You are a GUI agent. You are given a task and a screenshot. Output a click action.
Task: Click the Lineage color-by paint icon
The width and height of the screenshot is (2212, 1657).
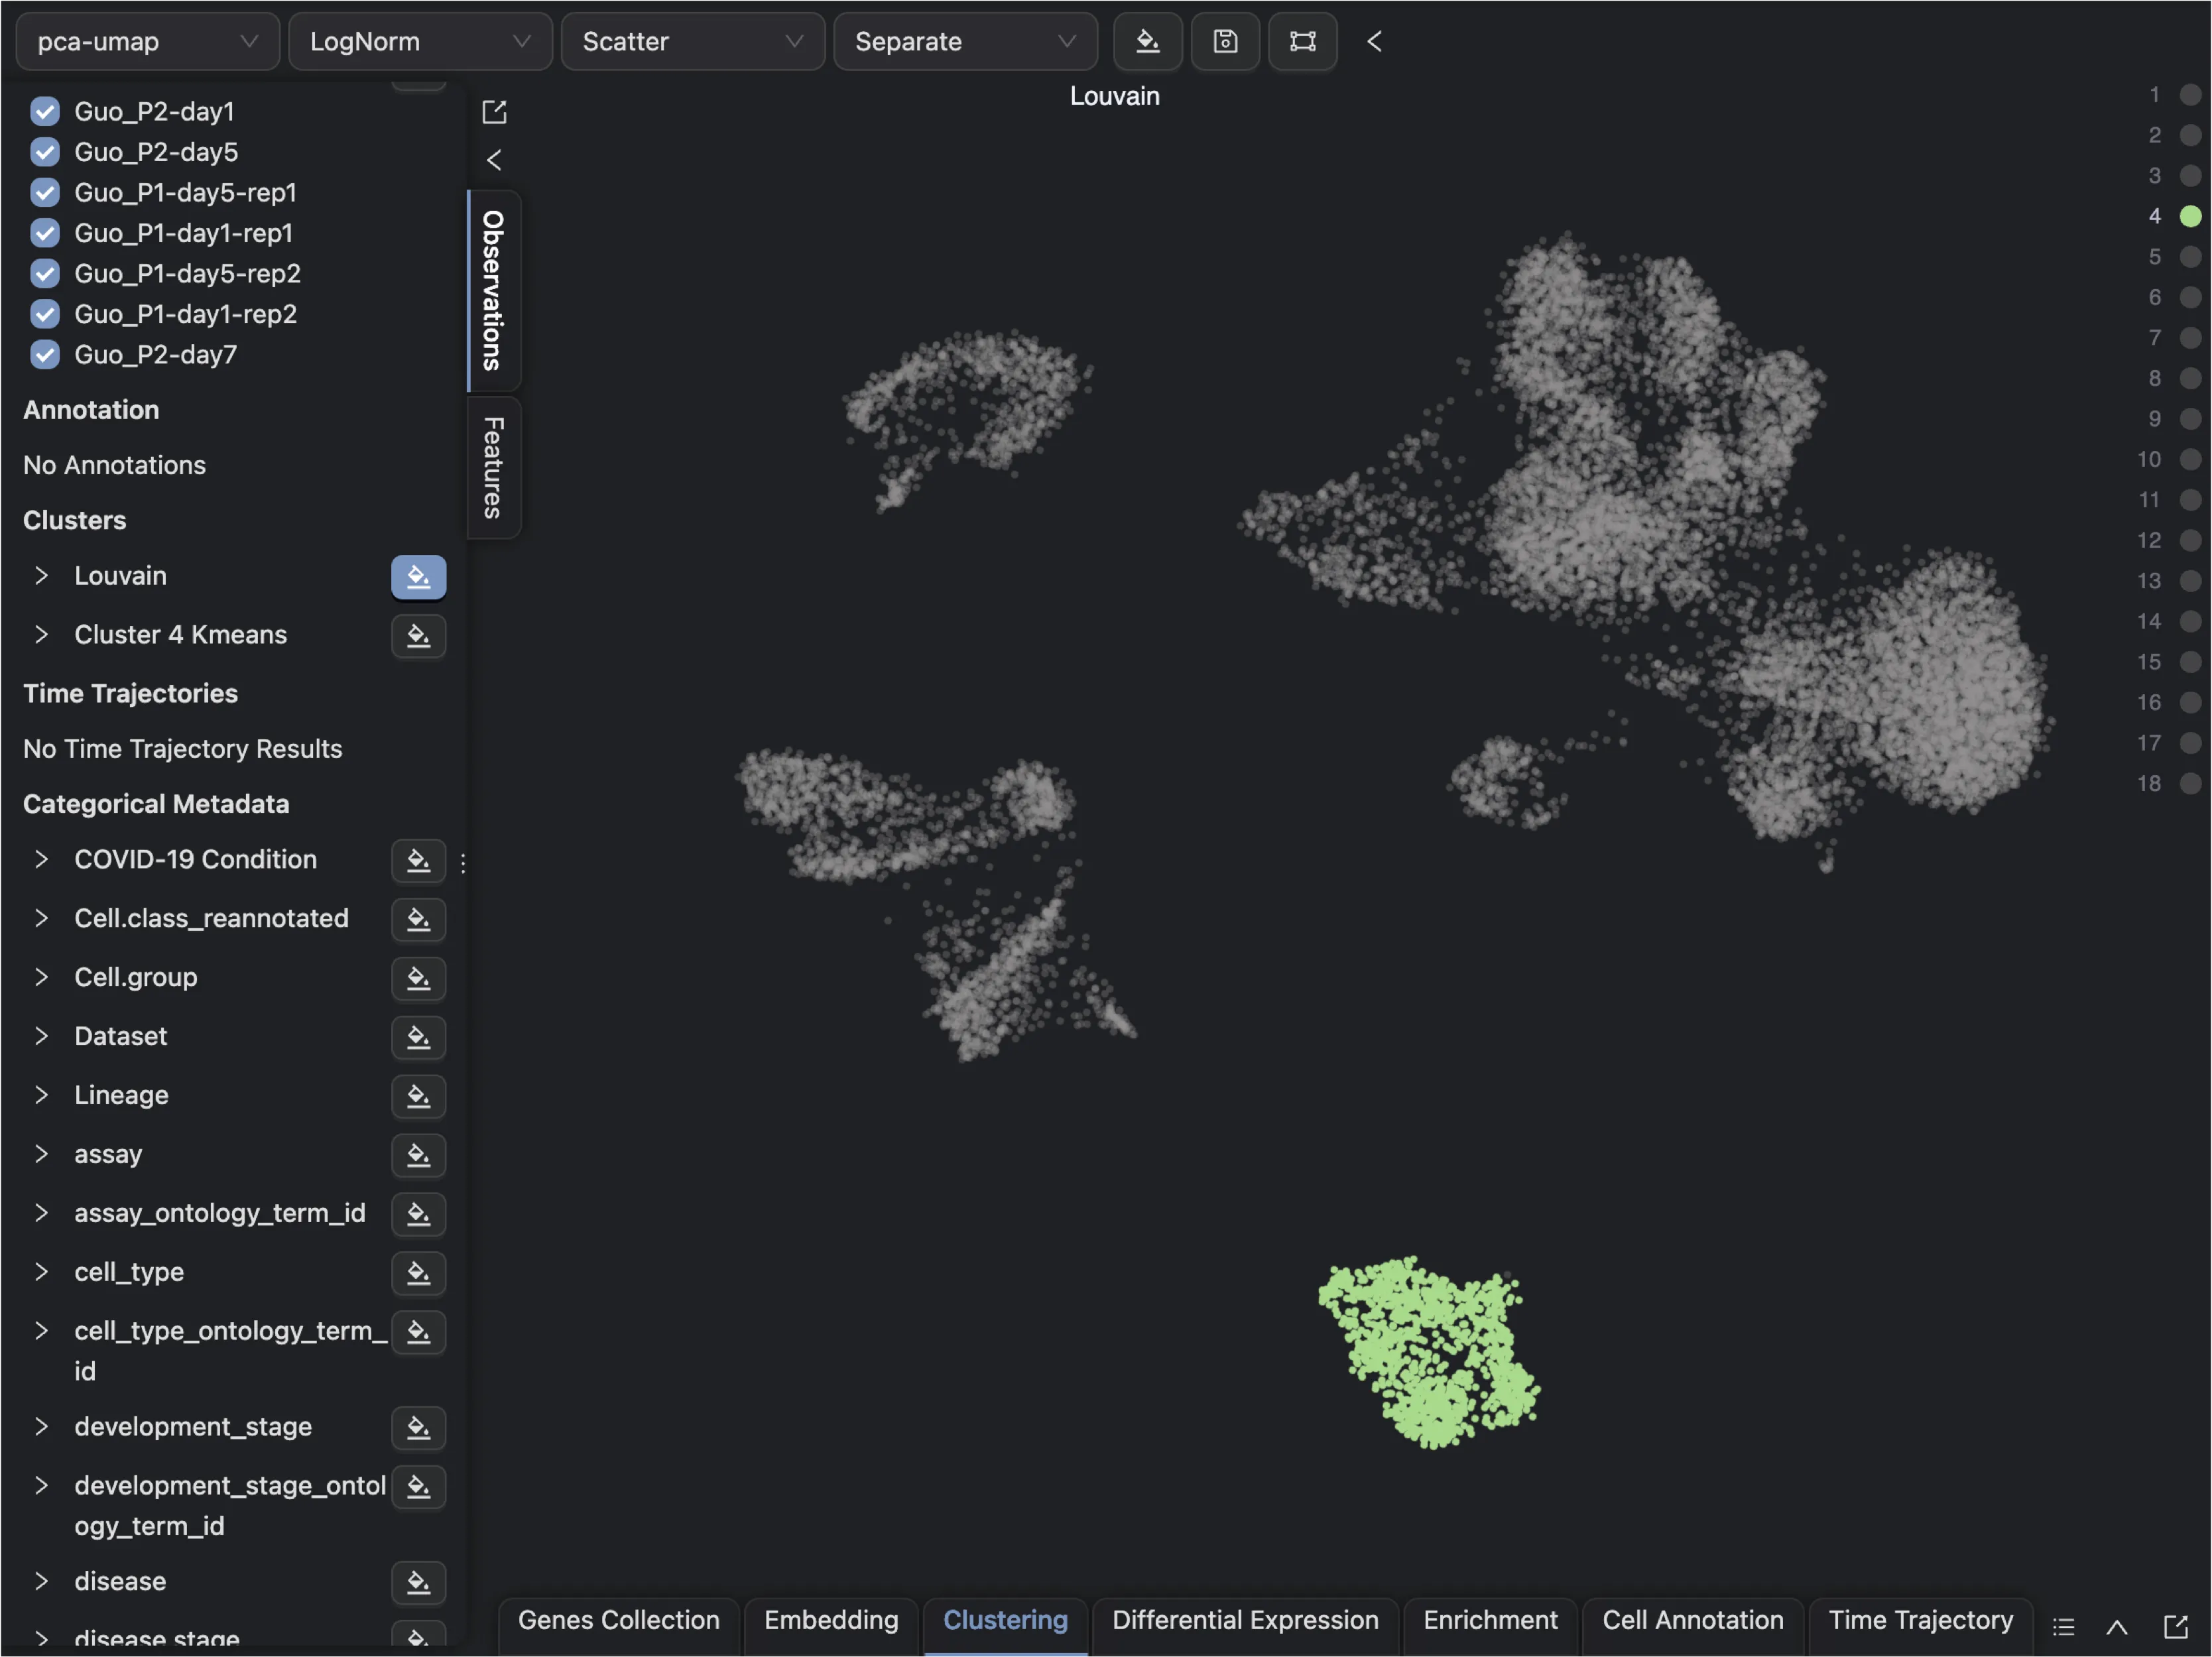[x=418, y=1097]
